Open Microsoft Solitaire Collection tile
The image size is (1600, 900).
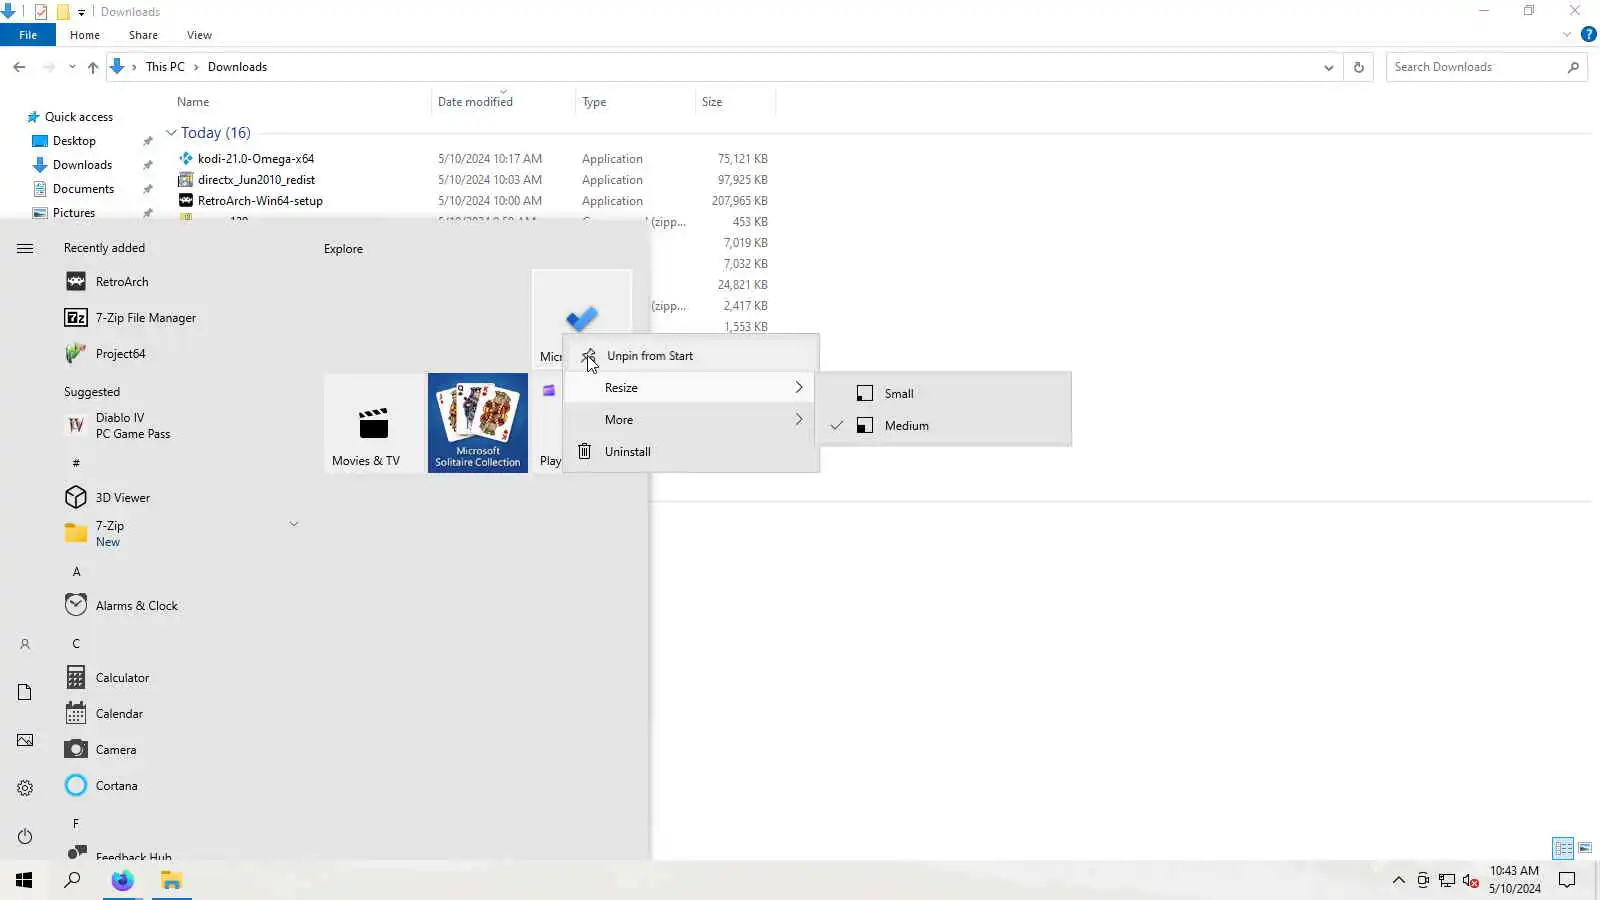coord(478,423)
